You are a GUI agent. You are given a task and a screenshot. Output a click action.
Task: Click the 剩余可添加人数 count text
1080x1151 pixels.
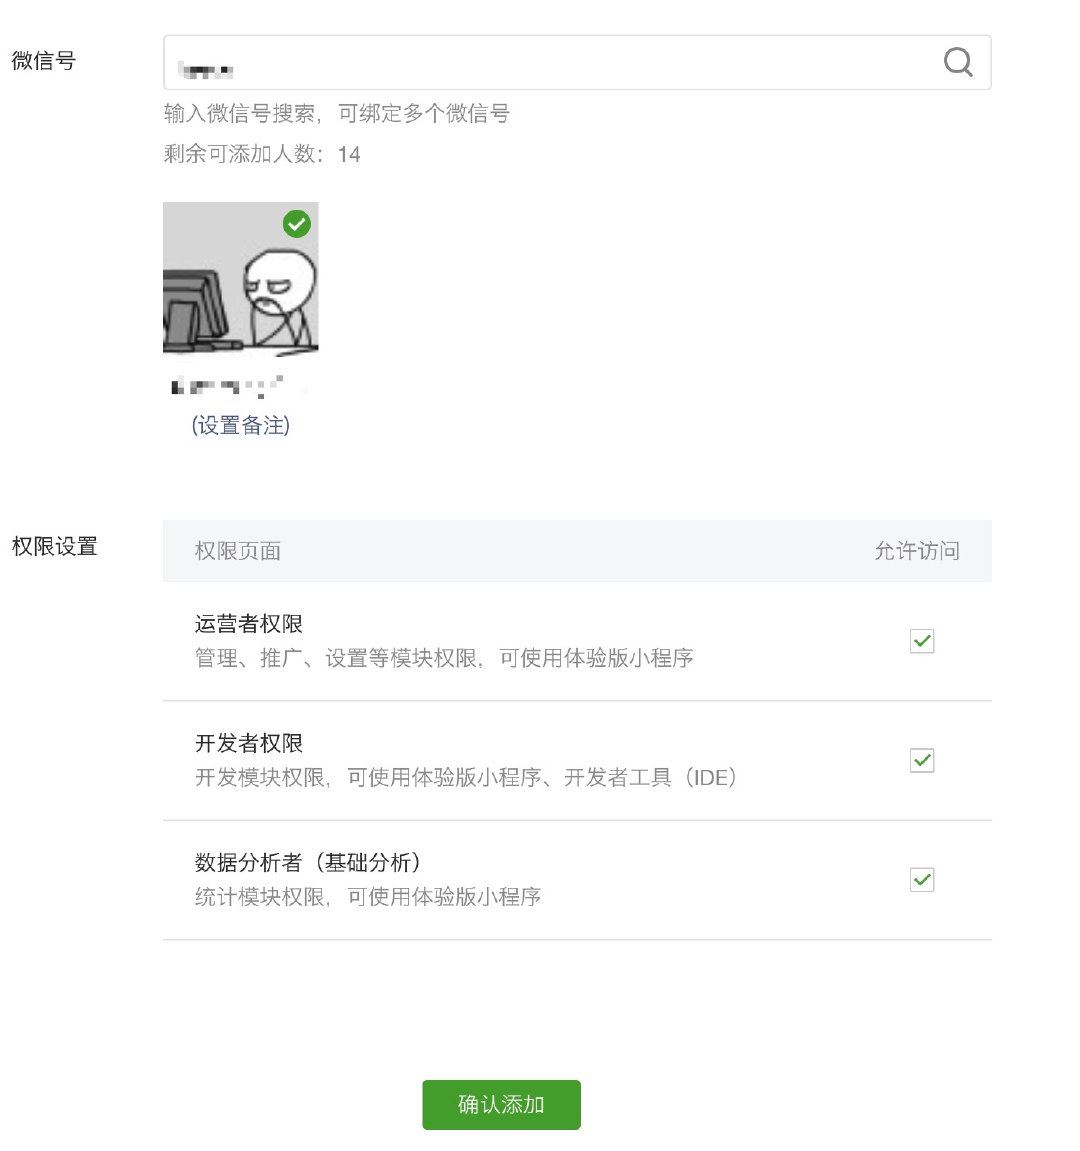[x=262, y=154]
